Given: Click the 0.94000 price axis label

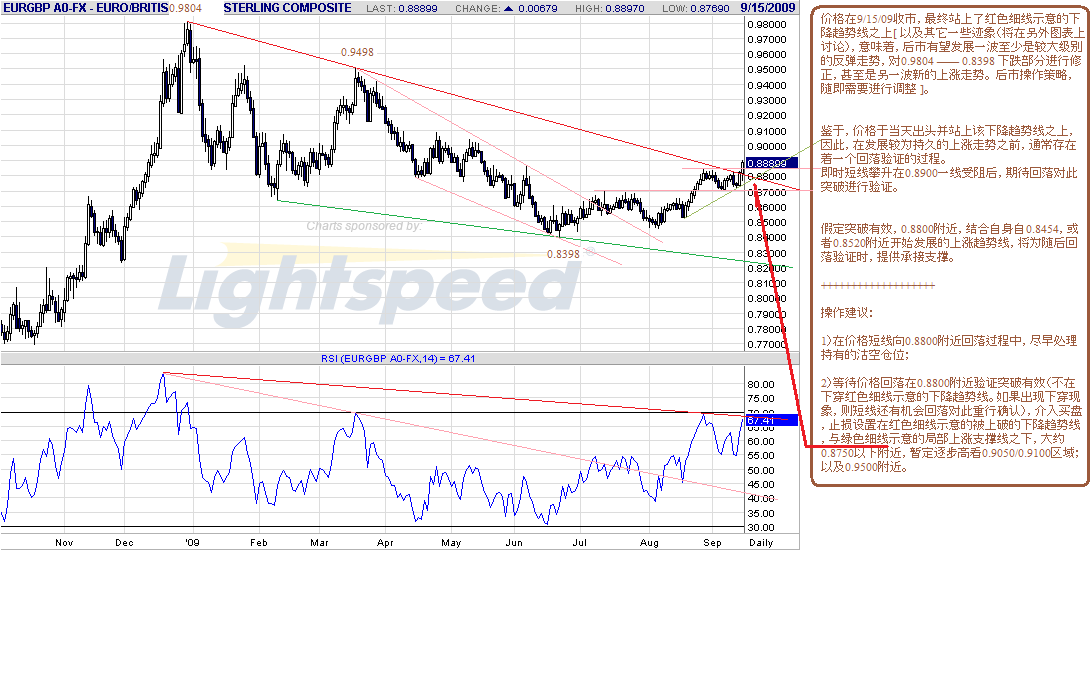Looking at the screenshot, I should pyautogui.click(x=767, y=86).
